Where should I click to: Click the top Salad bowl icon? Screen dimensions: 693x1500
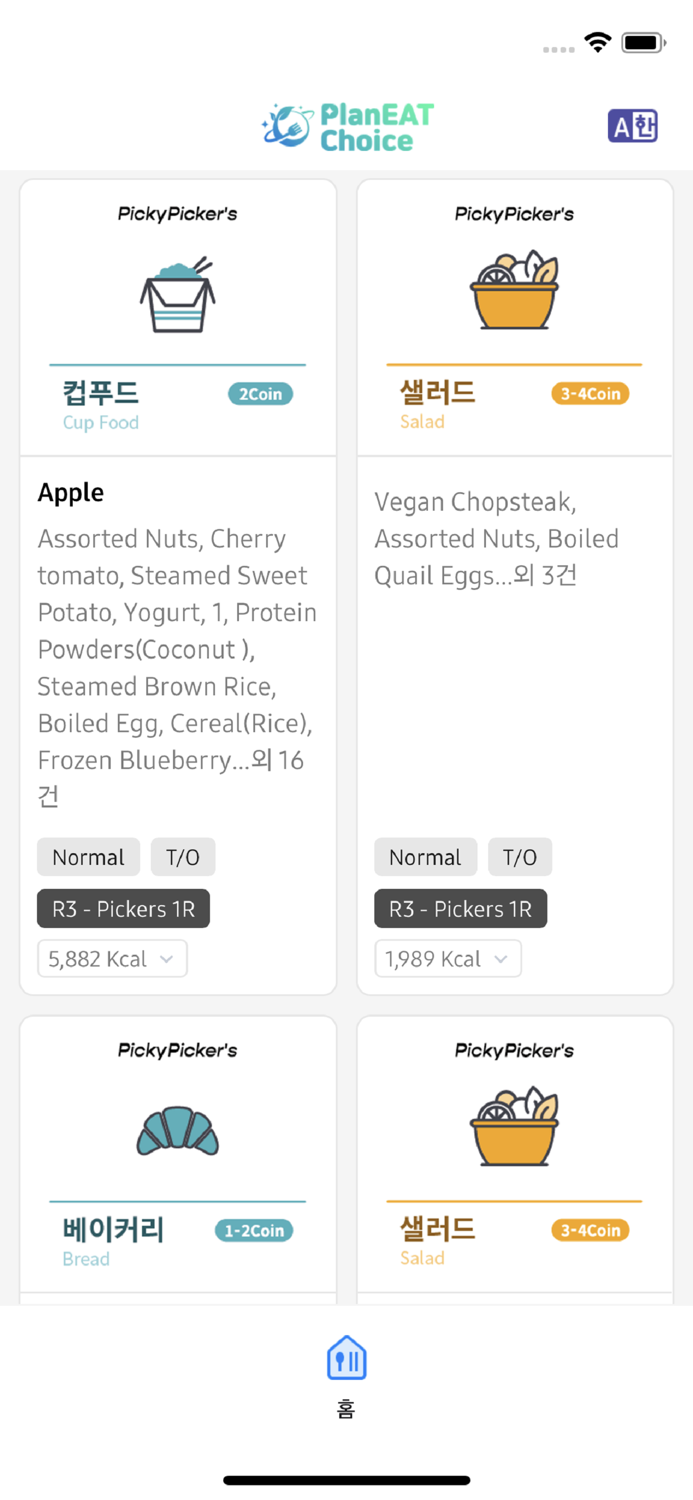point(514,290)
